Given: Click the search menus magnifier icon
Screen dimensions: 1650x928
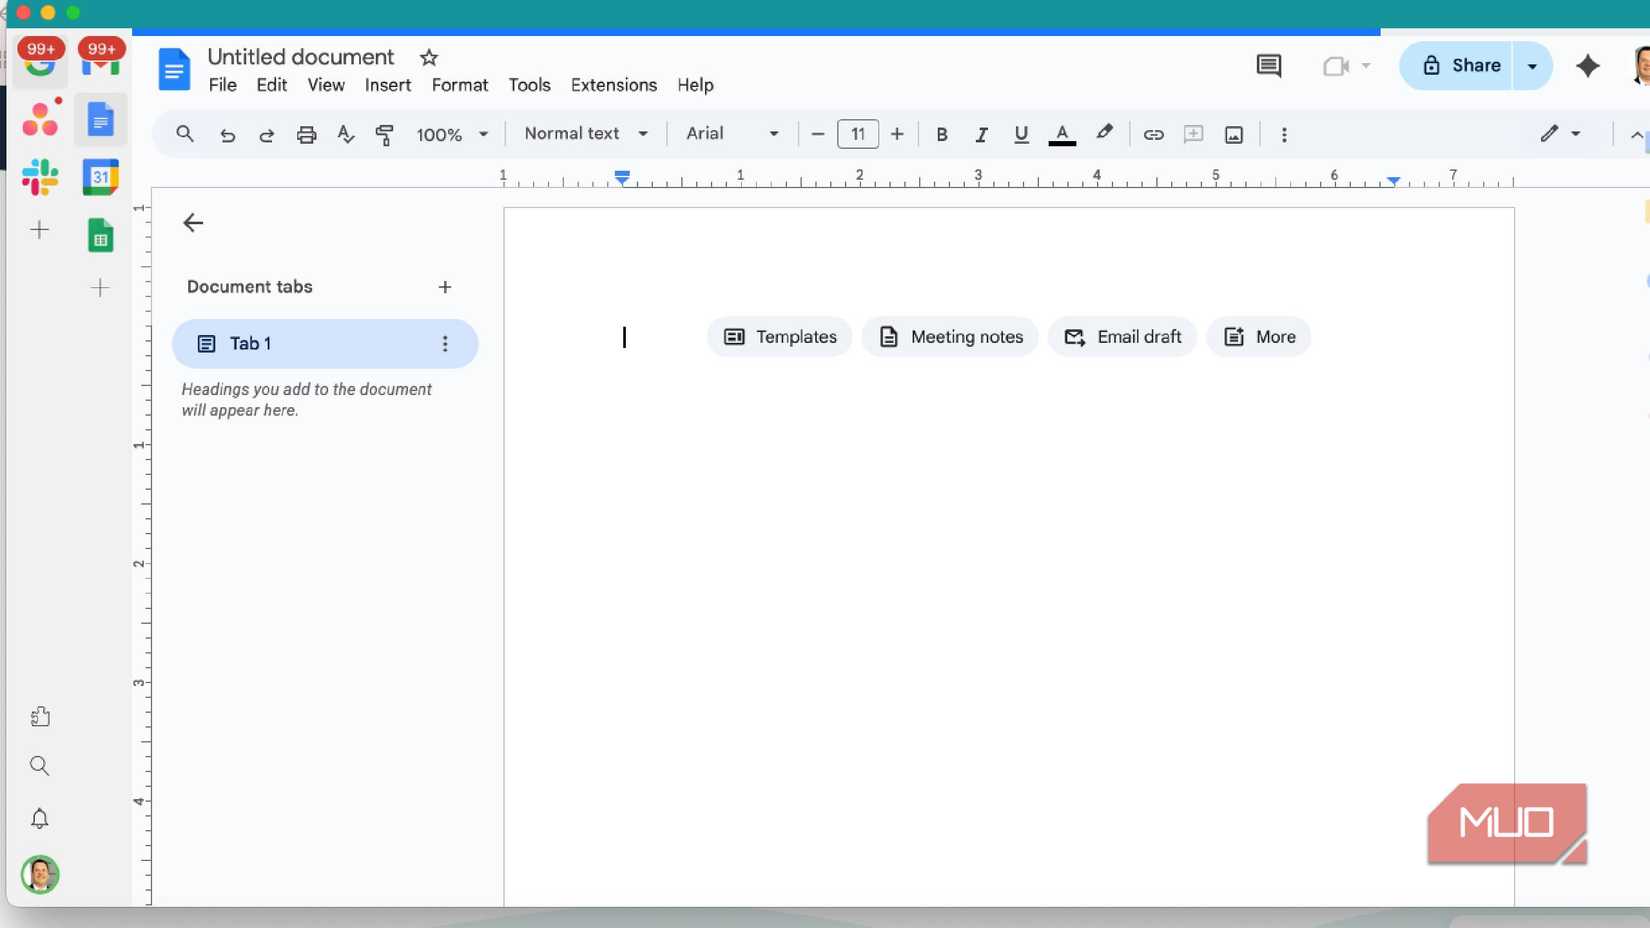Looking at the screenshot, I should tap(185, 134).
